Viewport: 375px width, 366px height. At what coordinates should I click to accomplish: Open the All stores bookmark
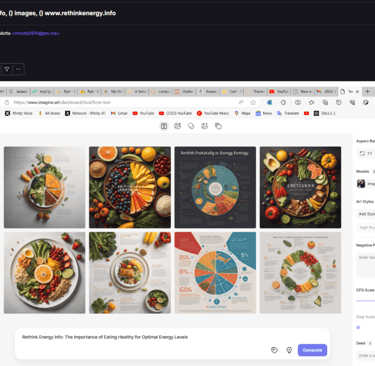[49, 113]
